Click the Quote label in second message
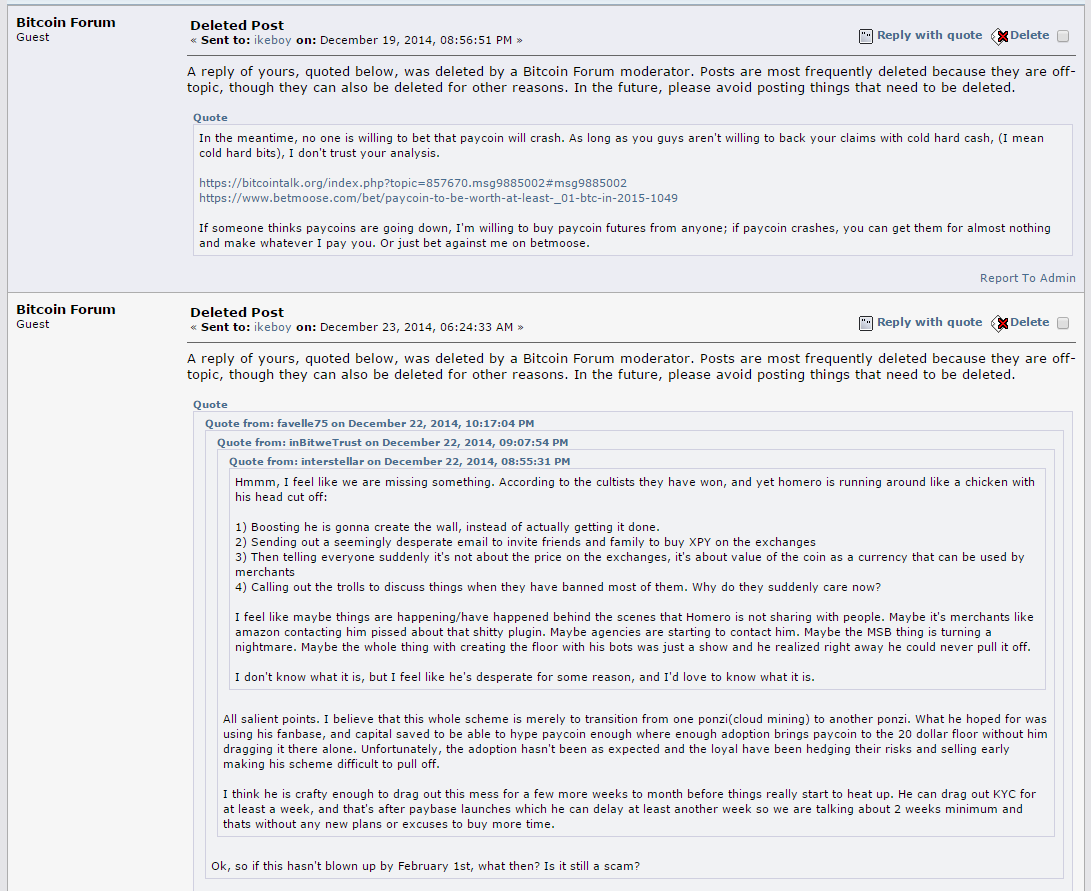The width and height of the screenshot is (1091, 891). (x=210, y=405)
